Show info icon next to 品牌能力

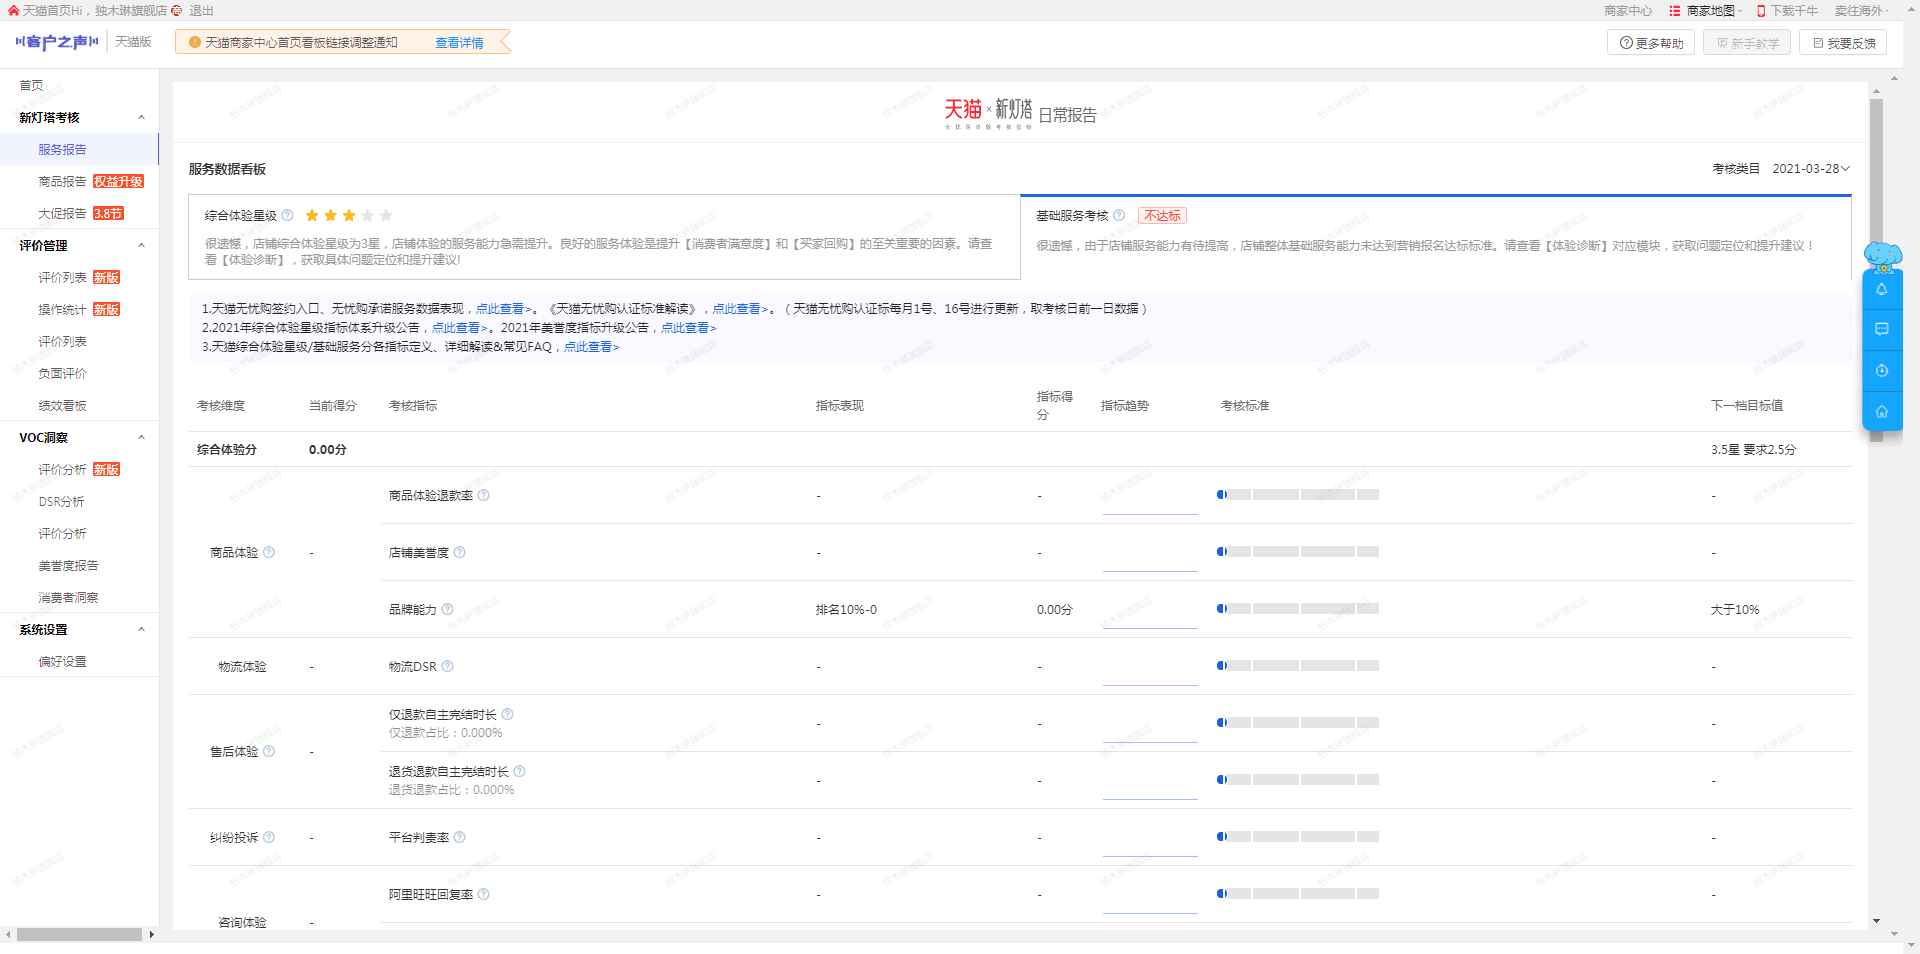pyautogui.click(x=448, y=609)
